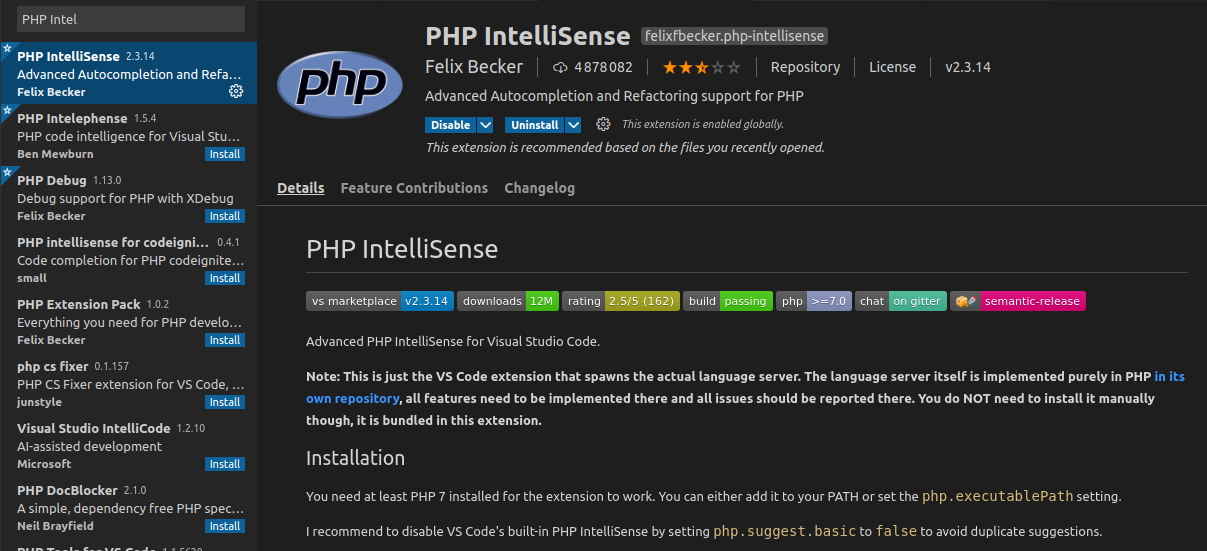Select PHP DocBlocker list entry
The width and height of the screenshot is (1207, 551).
coord(128,507)
